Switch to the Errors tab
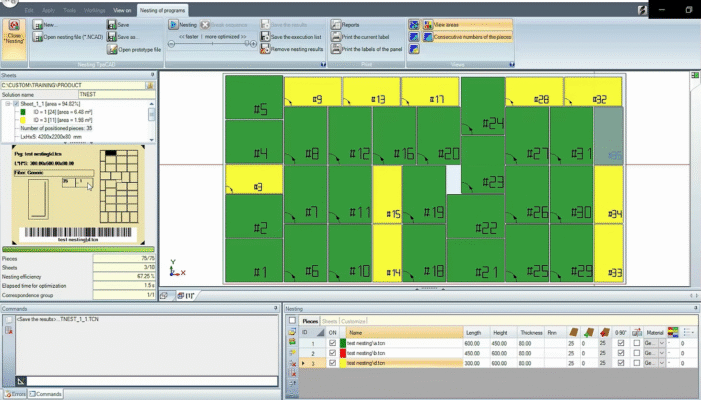 tap(15, 395)
